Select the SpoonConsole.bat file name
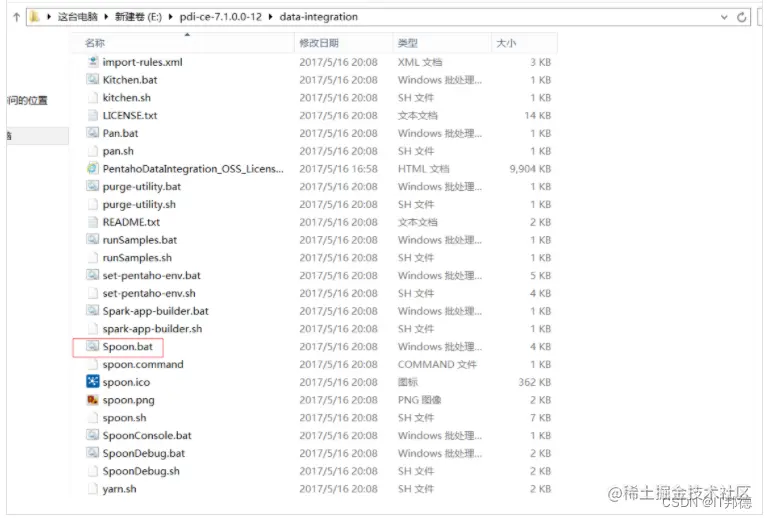767x518 pixels. 147,435
